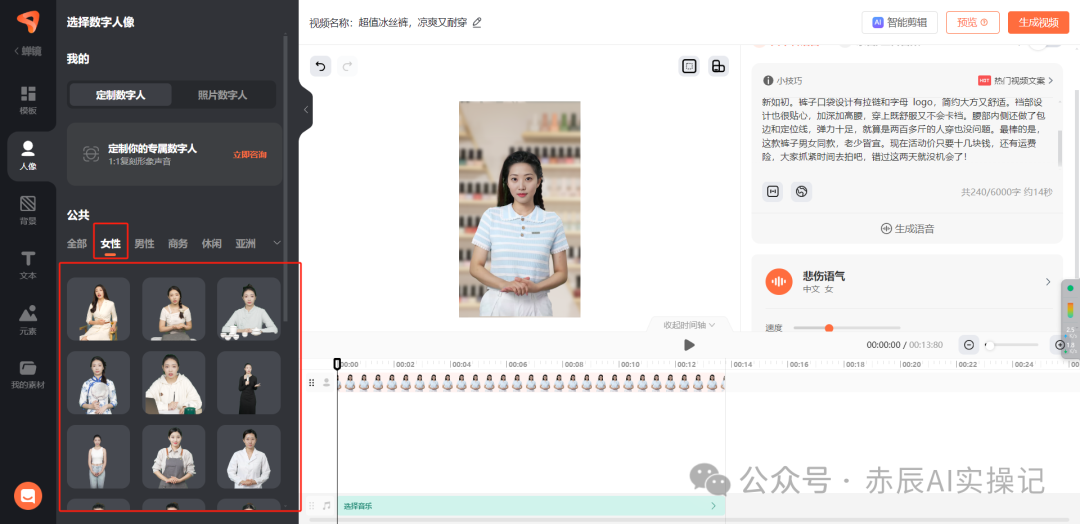The width and height of the screenshot is (1080, 524).
Task: Open the 元素 elements sidebar icon
Action: pos(28,321)
